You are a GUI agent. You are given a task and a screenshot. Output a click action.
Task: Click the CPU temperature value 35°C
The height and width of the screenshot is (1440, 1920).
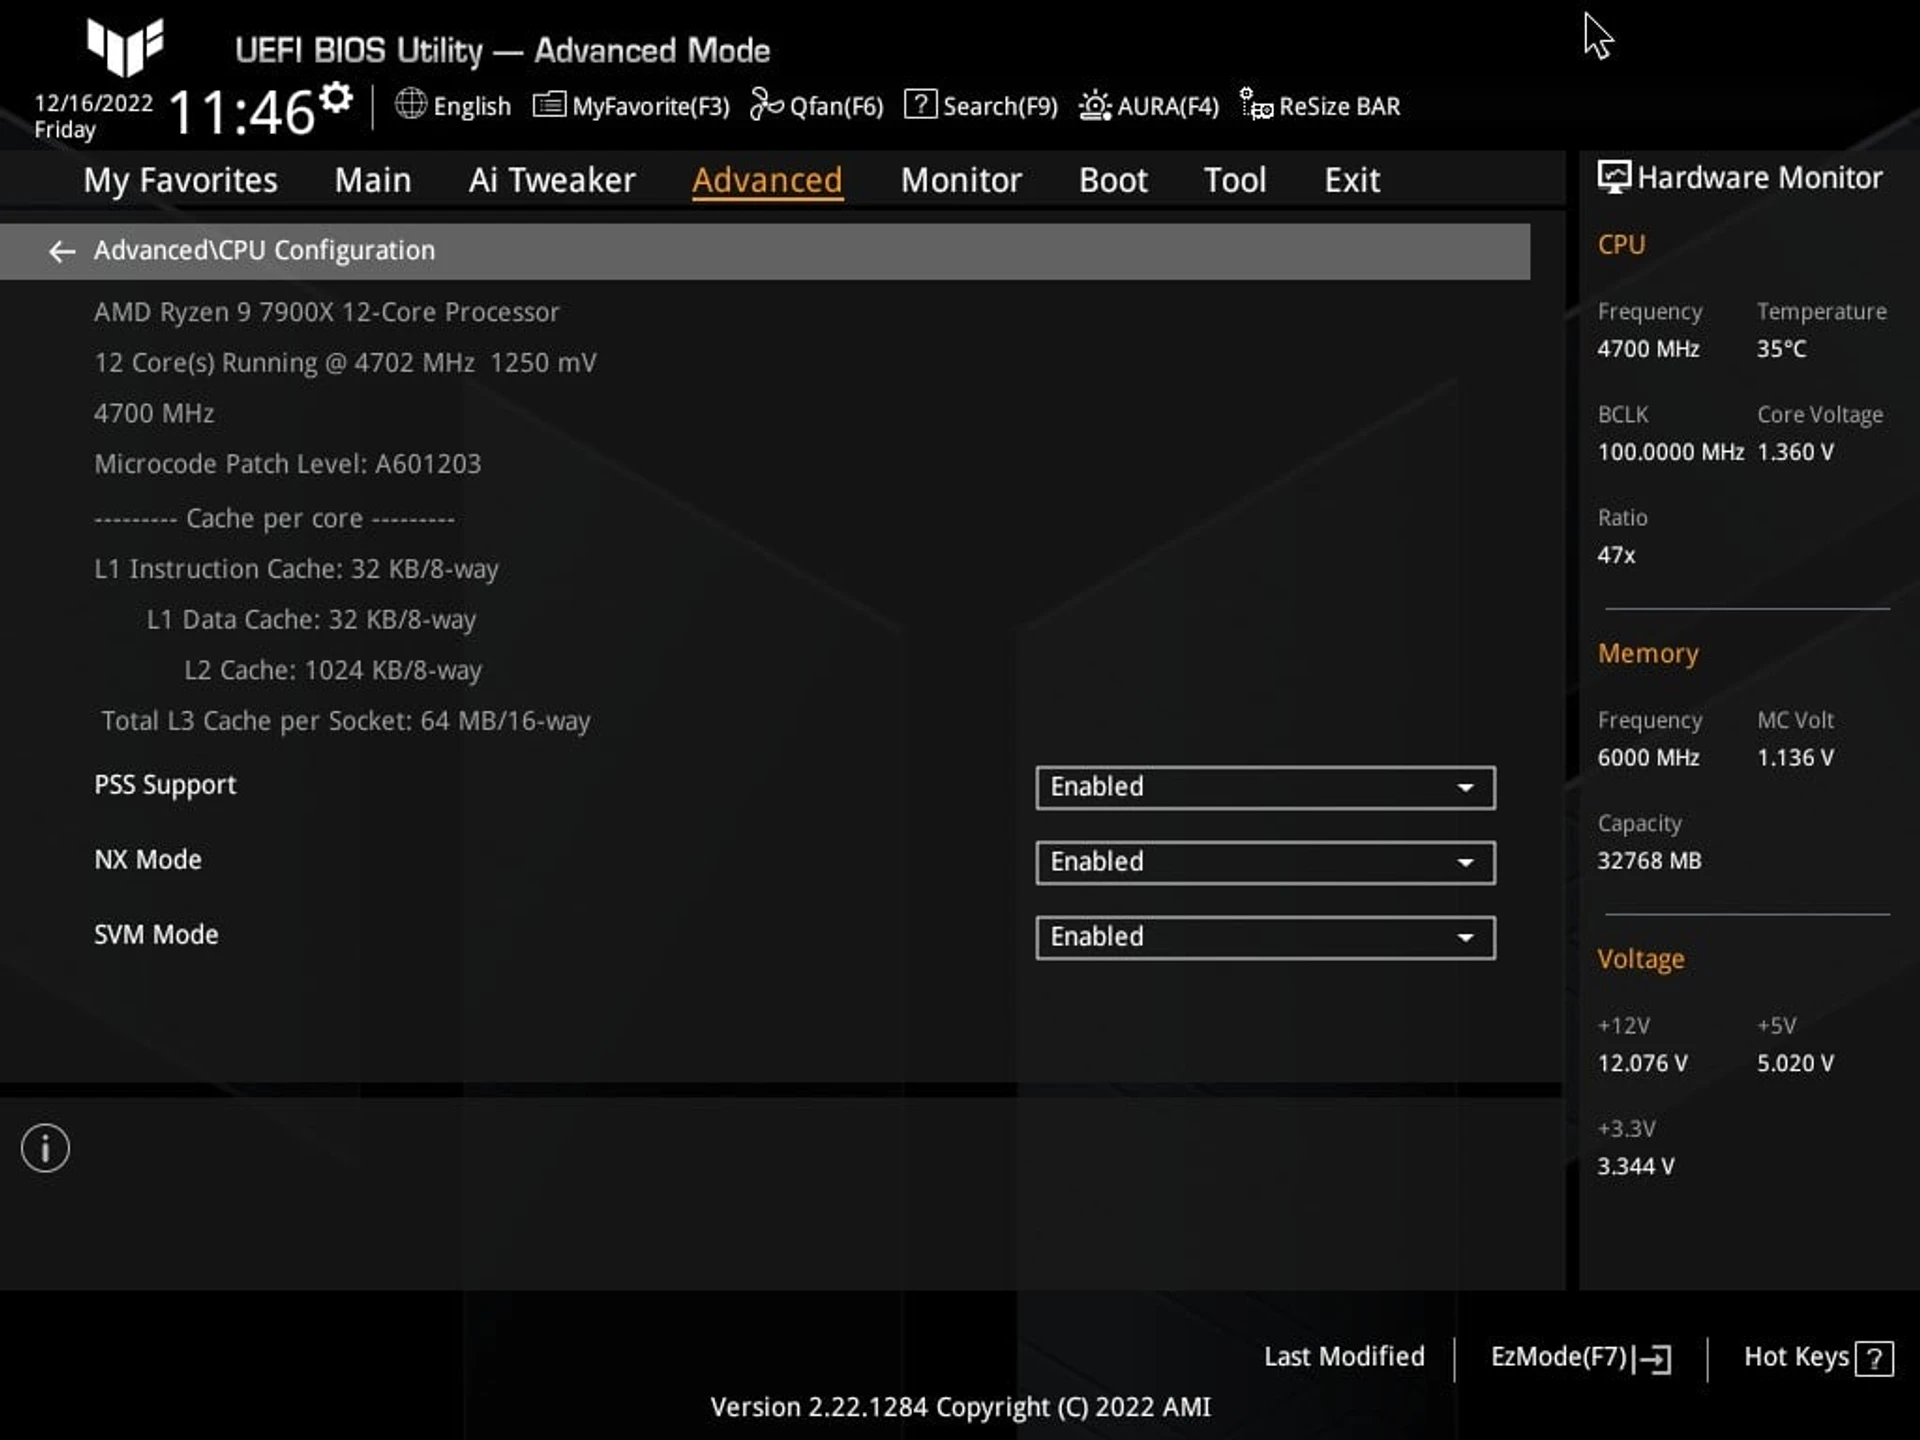pos(1782,349)
